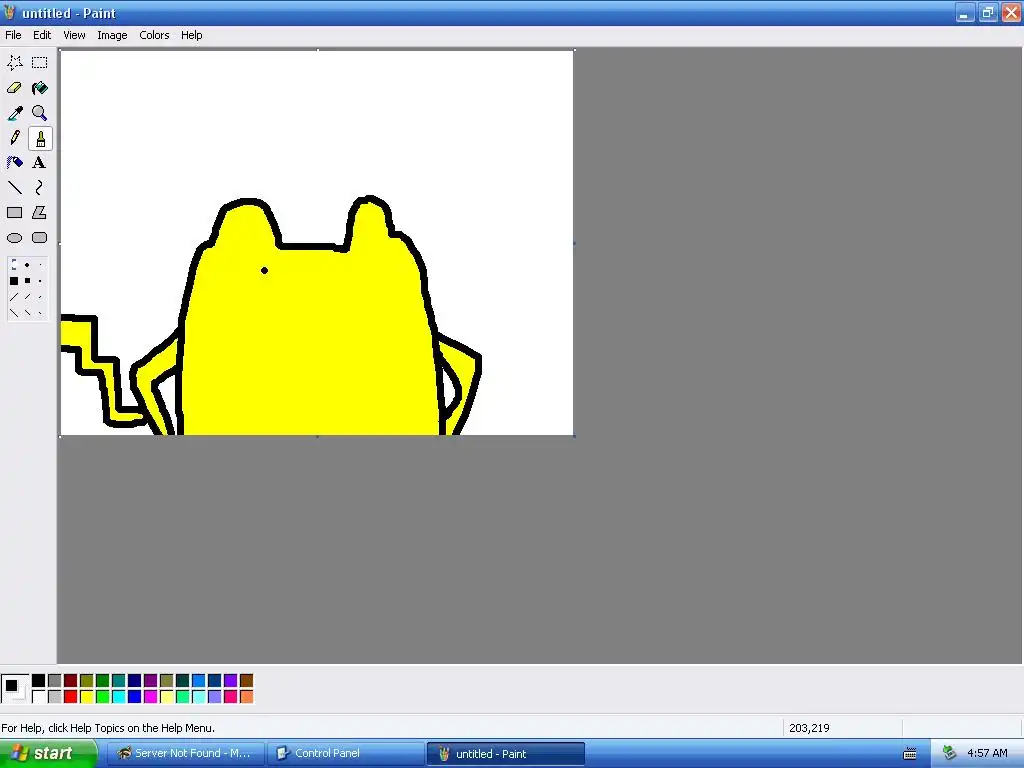Activate the Pick Color eyedropper tool
This screenshot has width=1024, height=768.
point(14,113)
